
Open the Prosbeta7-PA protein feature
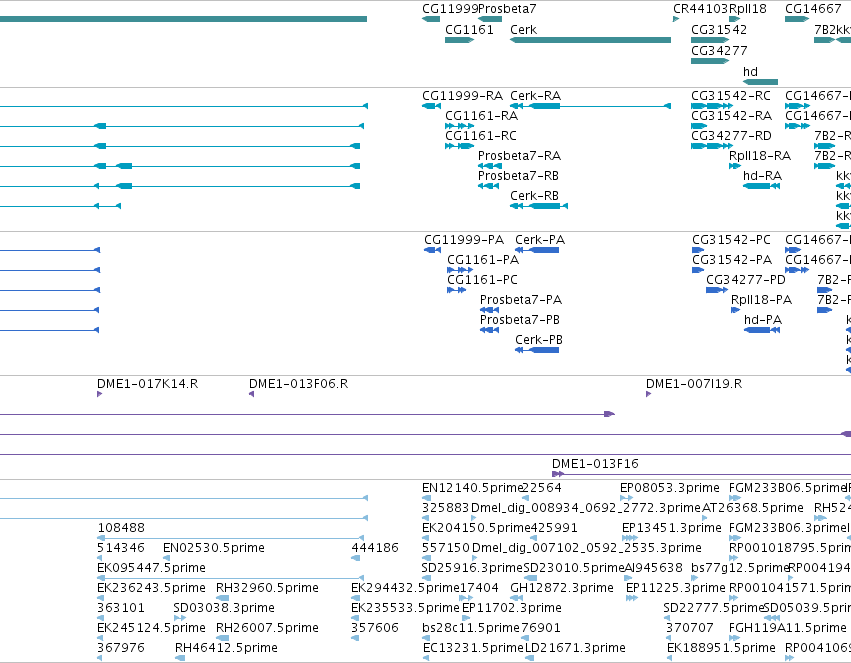click(x=490, y=310)
